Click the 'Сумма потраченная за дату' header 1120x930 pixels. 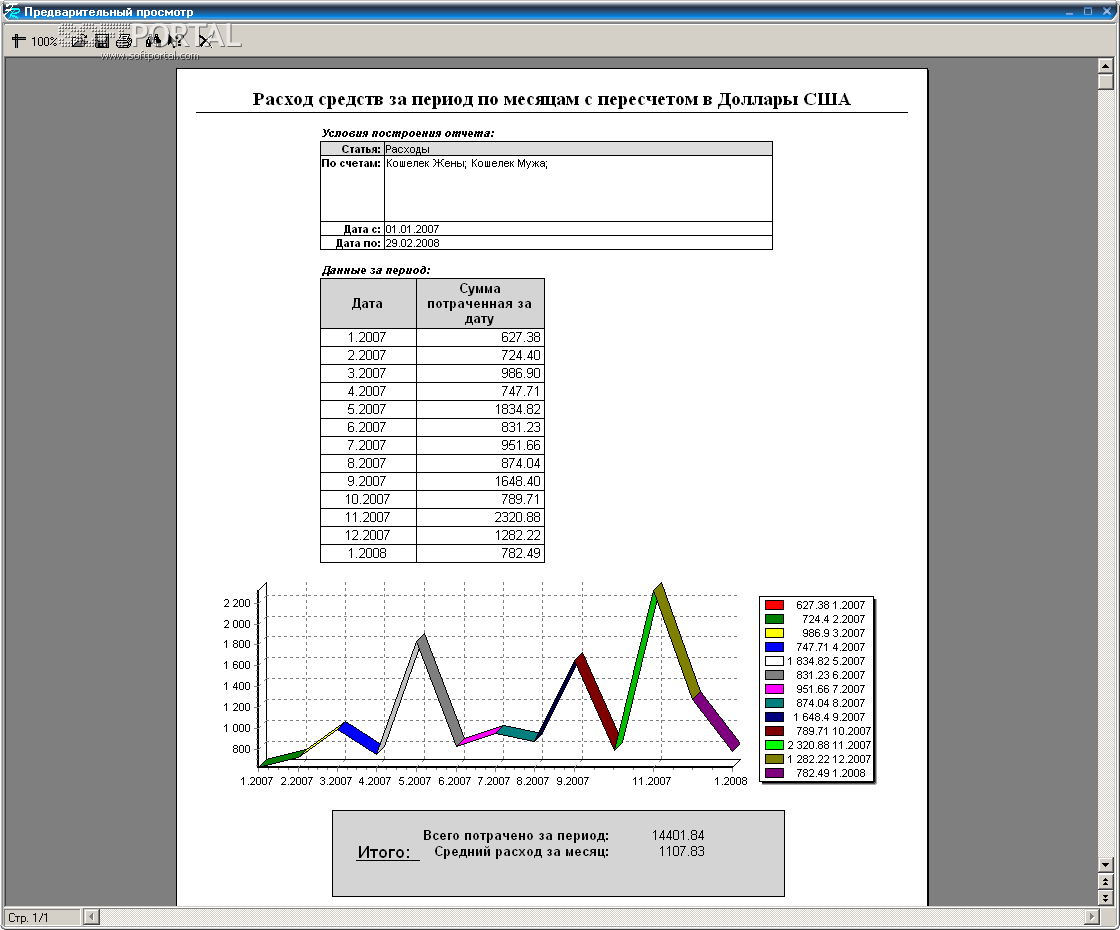click(x=480, y=304)
